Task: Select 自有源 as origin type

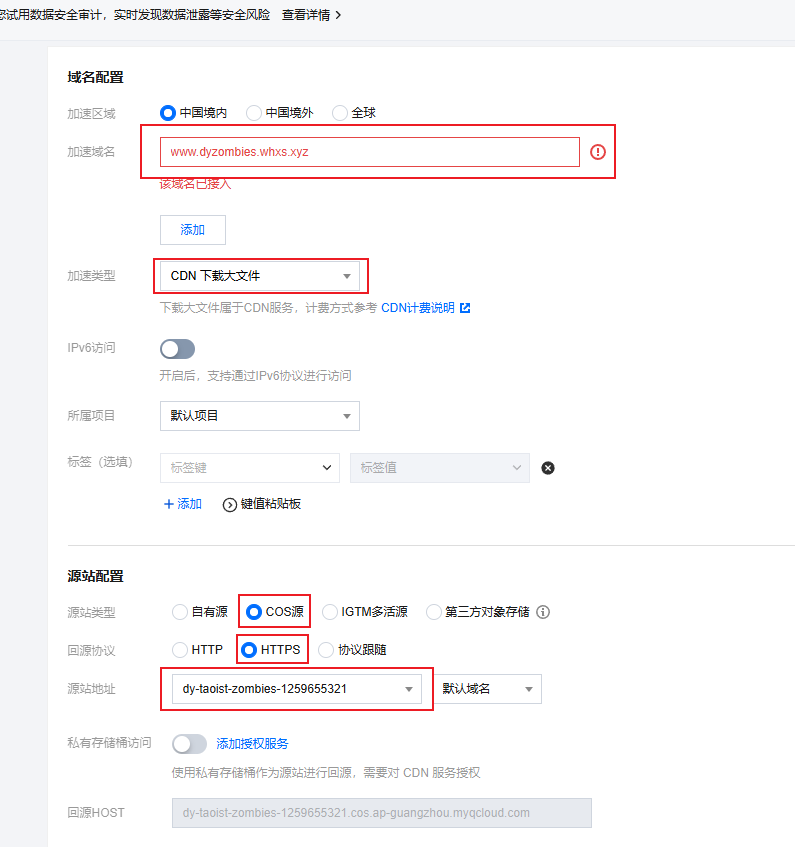Action: 180,612
